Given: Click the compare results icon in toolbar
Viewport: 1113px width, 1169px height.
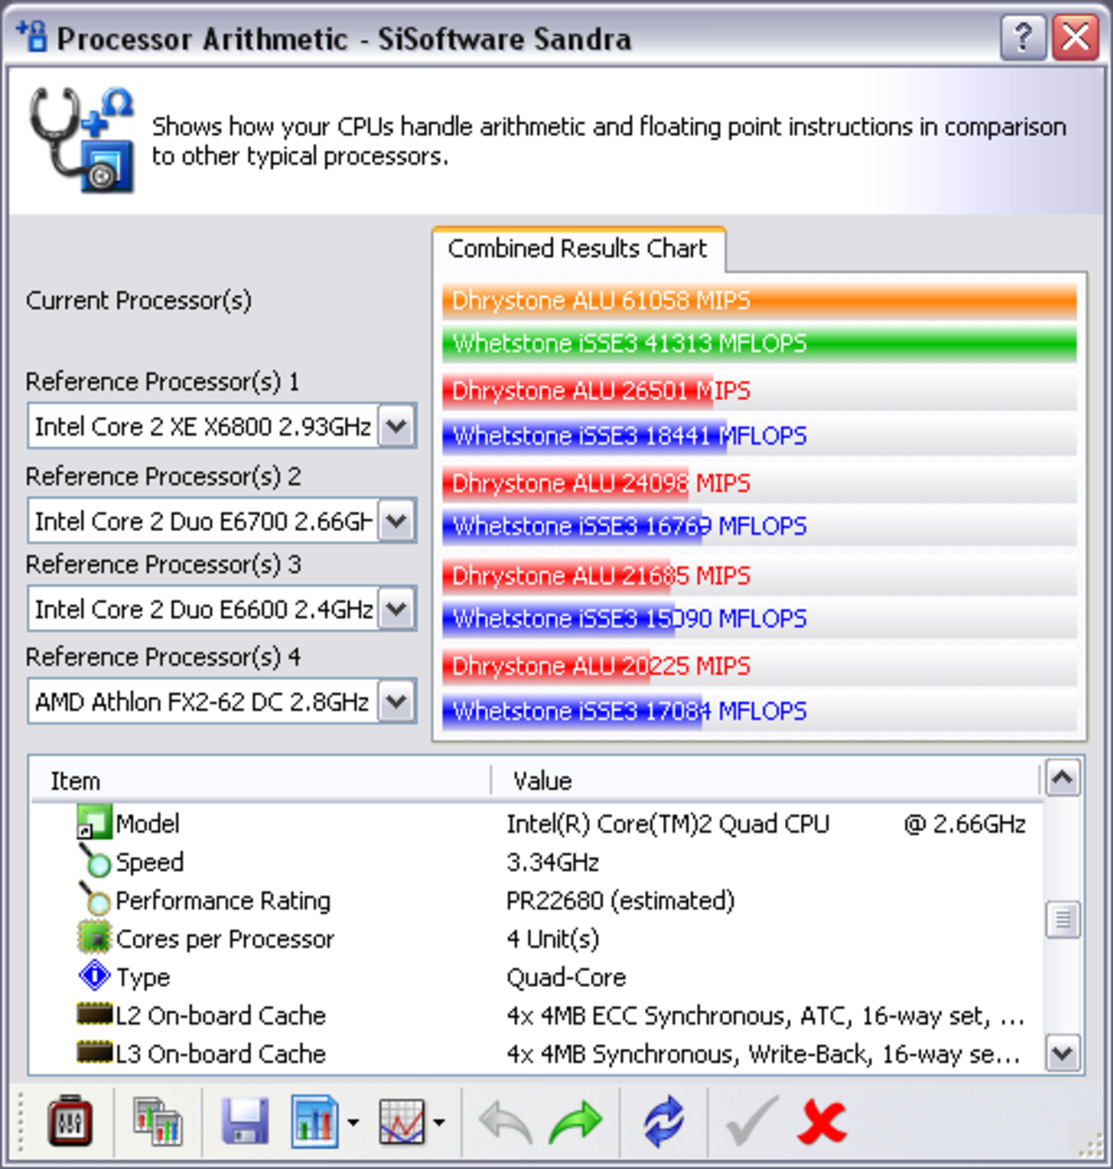Looking at the screenshot, I should (x=157, y=1121).
